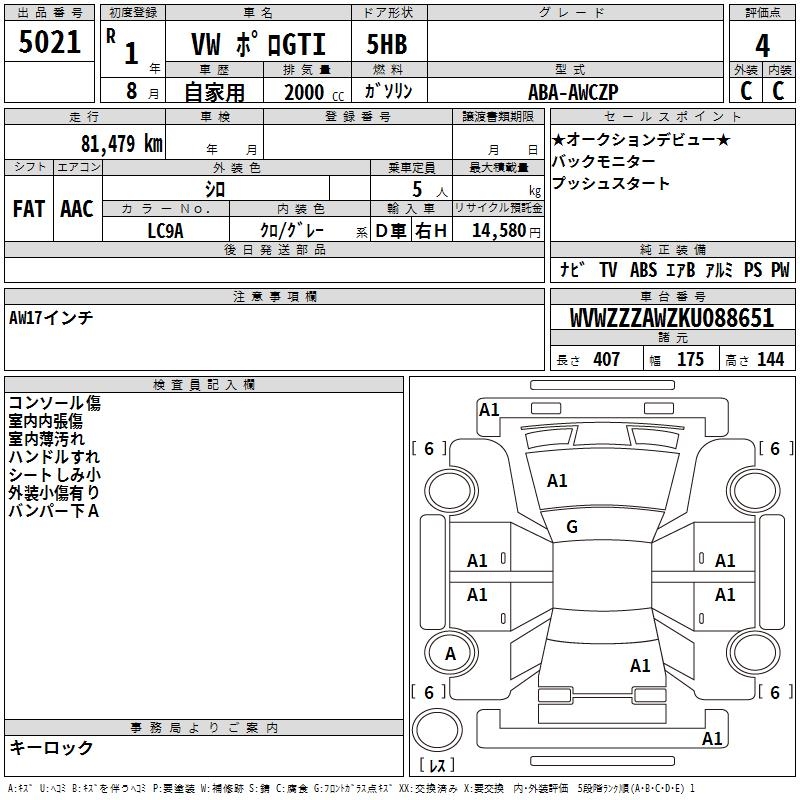Select the inspector note ハンドルすれ
Image resolution: width=800 pixels, height=800 pixels.
click(54, 457)
